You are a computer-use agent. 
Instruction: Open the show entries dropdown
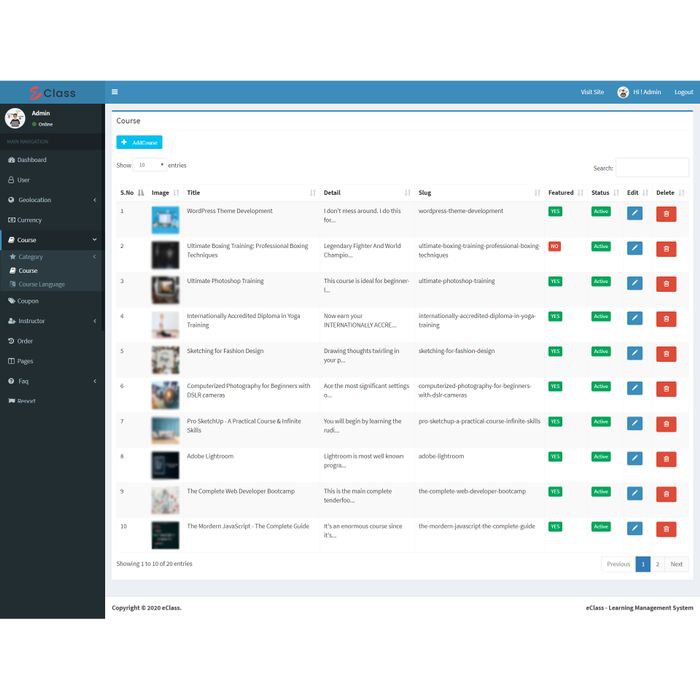151,165
